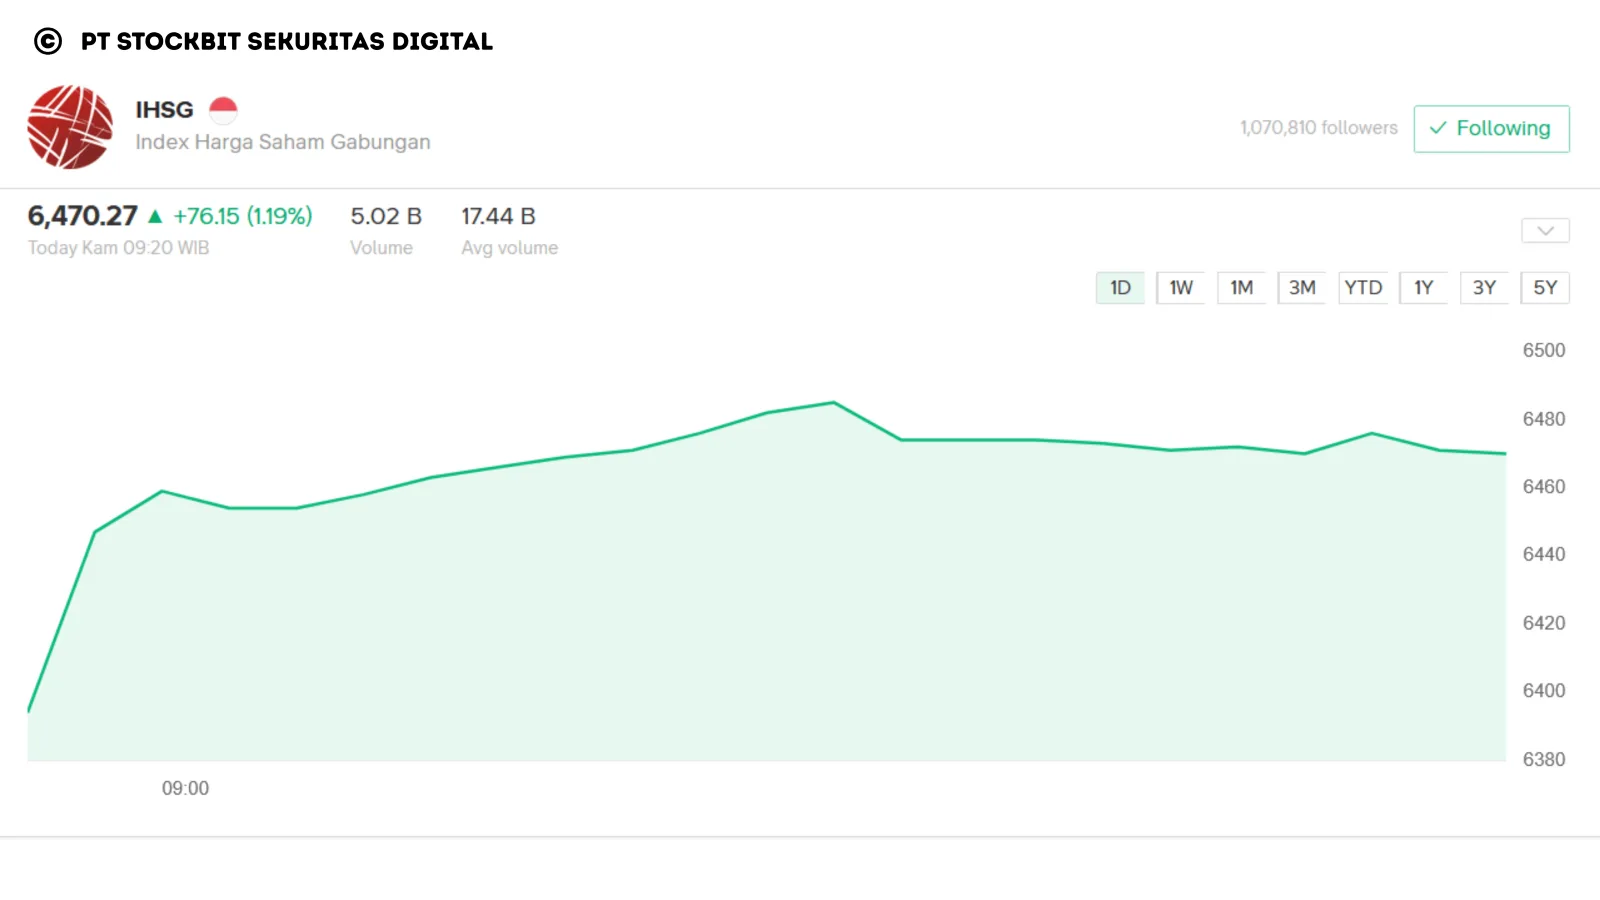Click the Indonesia flag icon beside IHSG
Screen dimensions: 1600x900
[223, 110]
